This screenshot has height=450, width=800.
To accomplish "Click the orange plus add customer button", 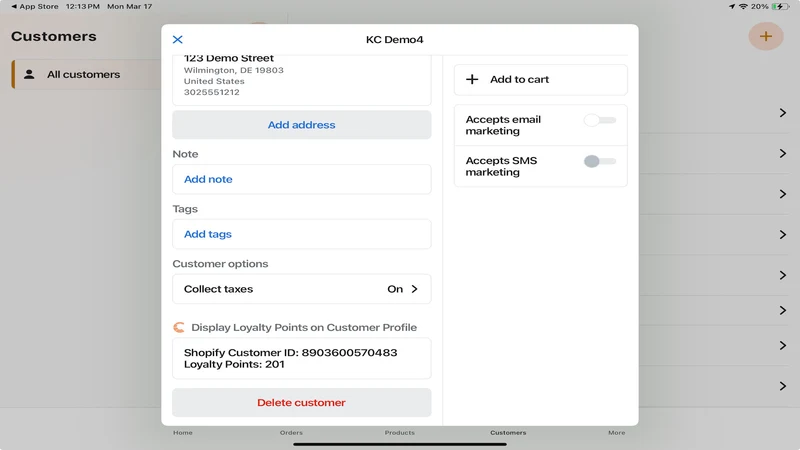I will point(766,36).
